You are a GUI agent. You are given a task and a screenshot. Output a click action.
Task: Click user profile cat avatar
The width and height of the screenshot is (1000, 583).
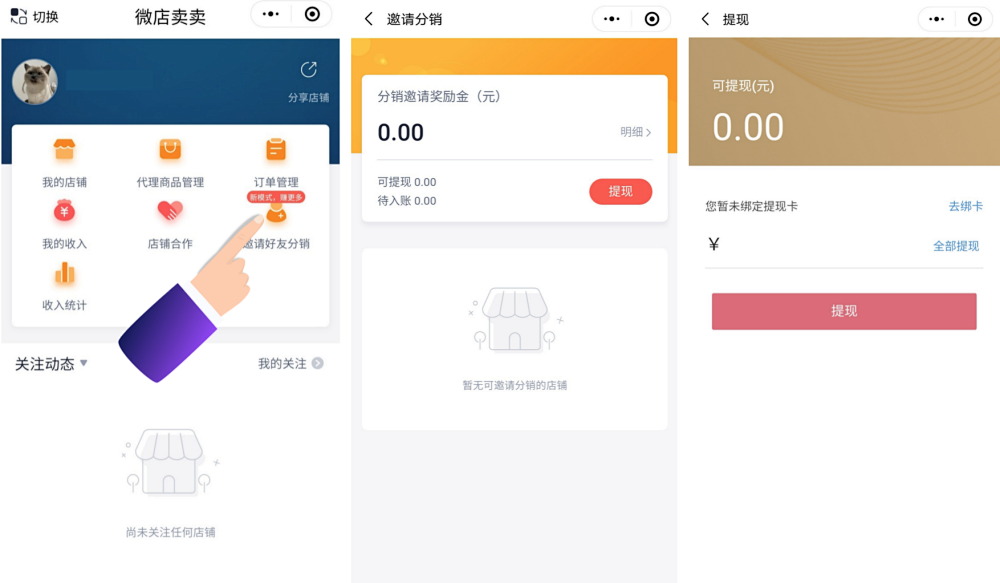click(x=35, y=82)
